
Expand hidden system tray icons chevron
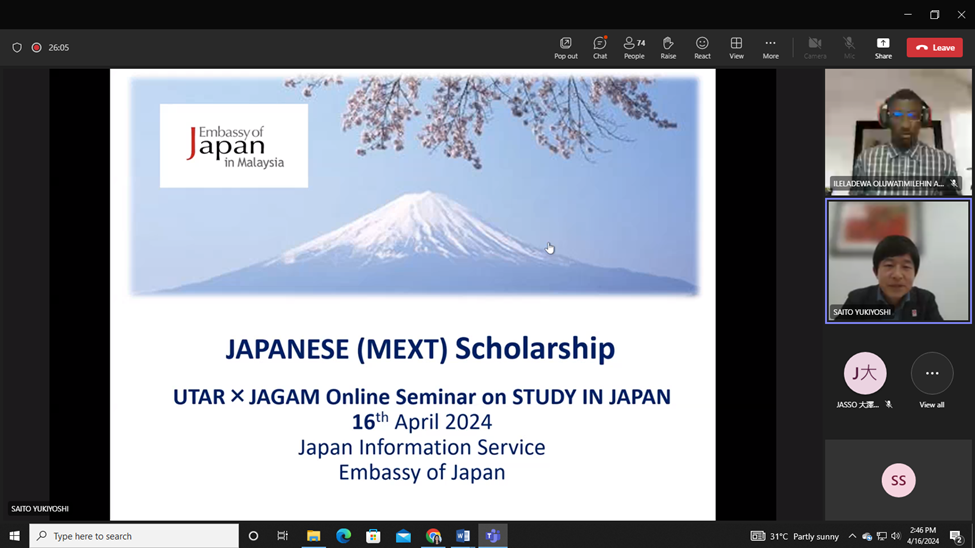click(x=853, y=536)
